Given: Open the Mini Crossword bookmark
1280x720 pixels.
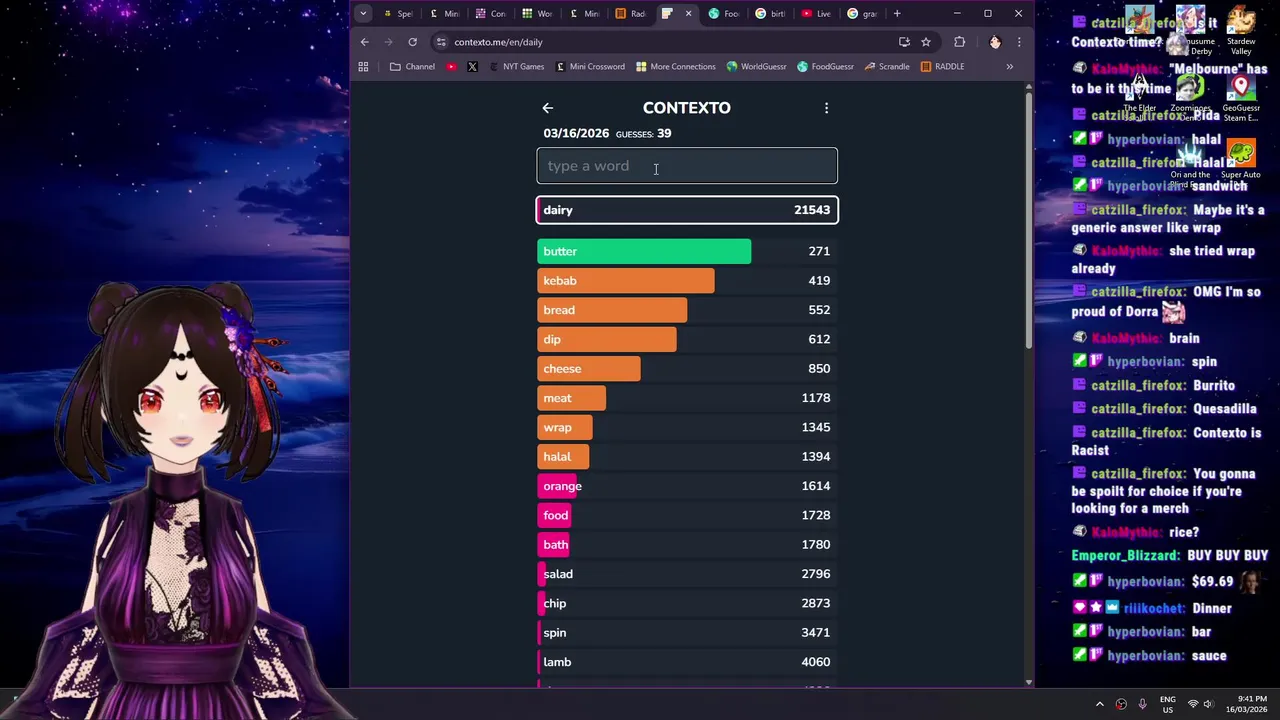Looking at the screenshot, I should pyautogui.click(x=589, y=67).
